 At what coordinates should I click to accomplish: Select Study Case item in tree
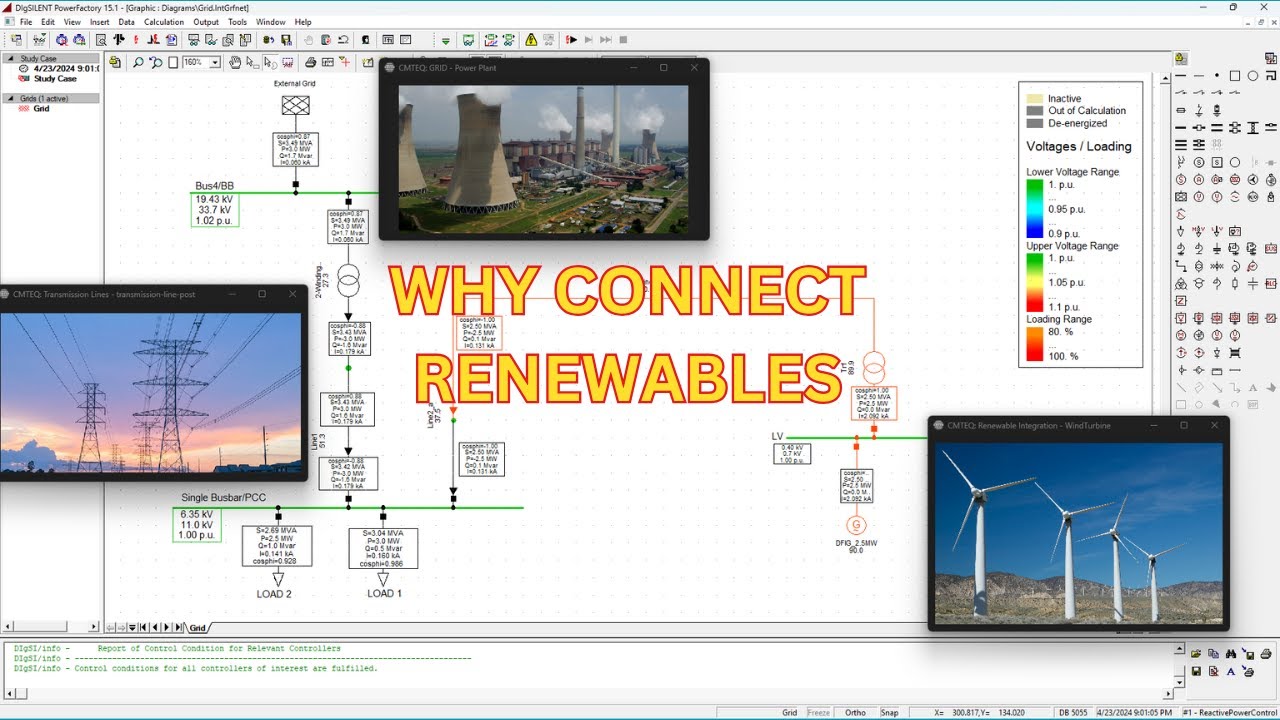55,78
